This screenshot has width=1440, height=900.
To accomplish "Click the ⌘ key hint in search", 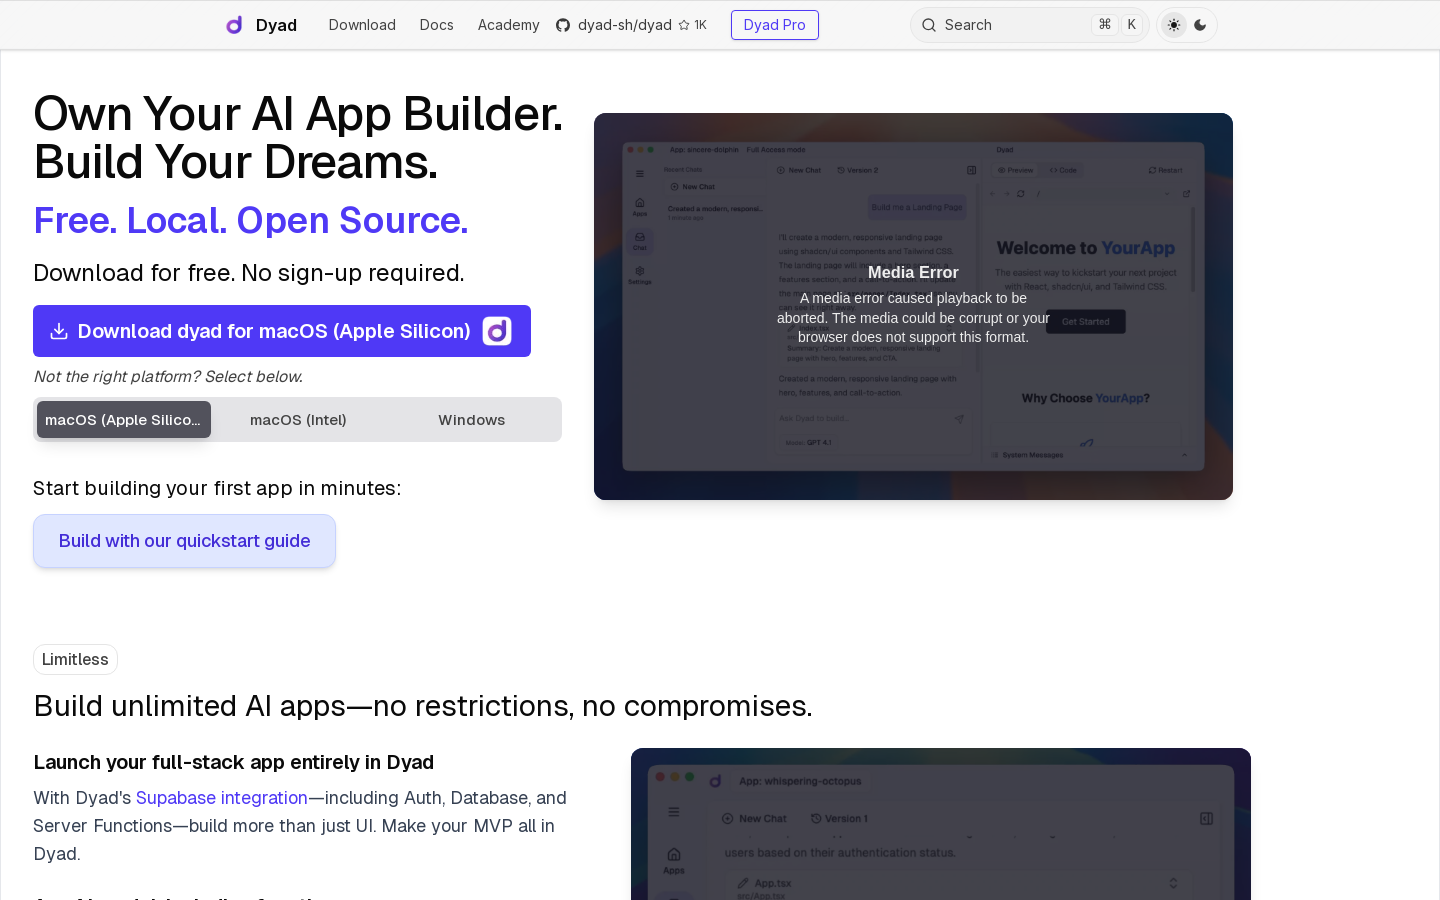I will coord(1105,25).
